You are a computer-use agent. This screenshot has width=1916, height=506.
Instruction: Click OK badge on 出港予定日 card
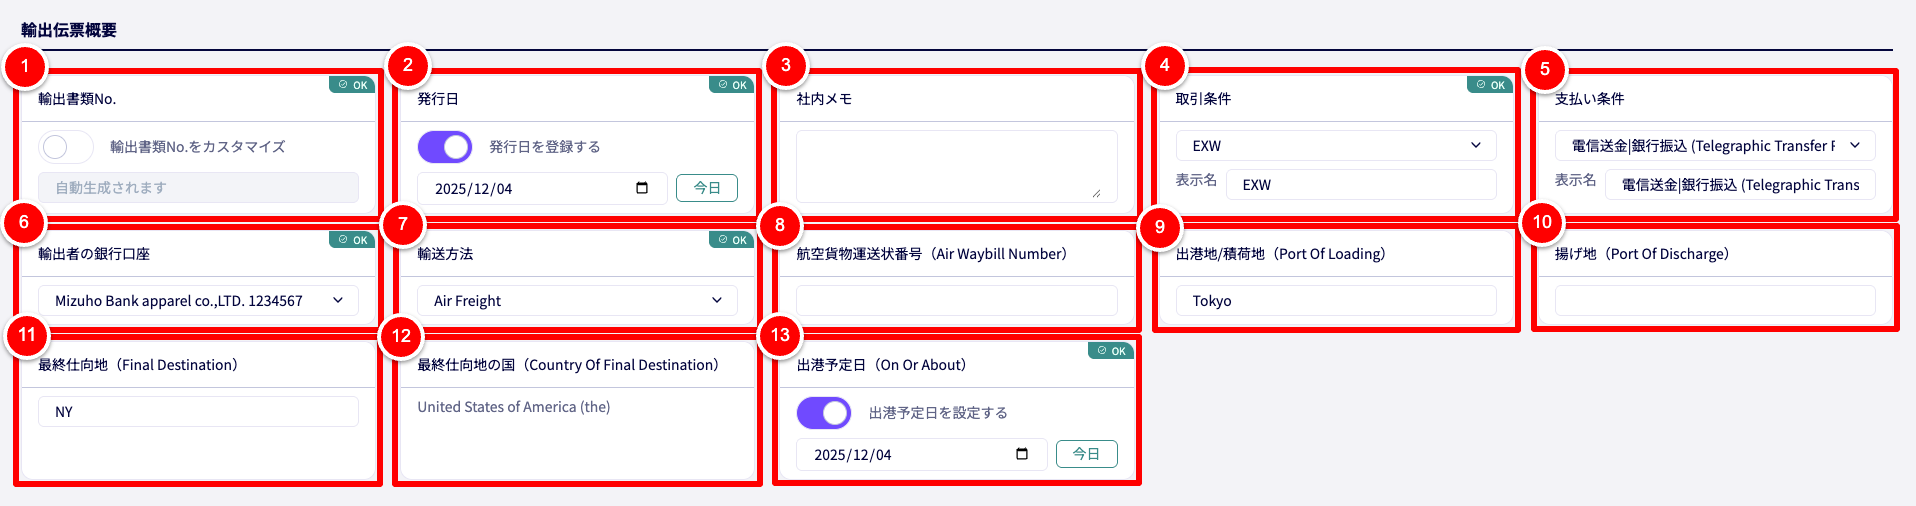[1111, 351]
